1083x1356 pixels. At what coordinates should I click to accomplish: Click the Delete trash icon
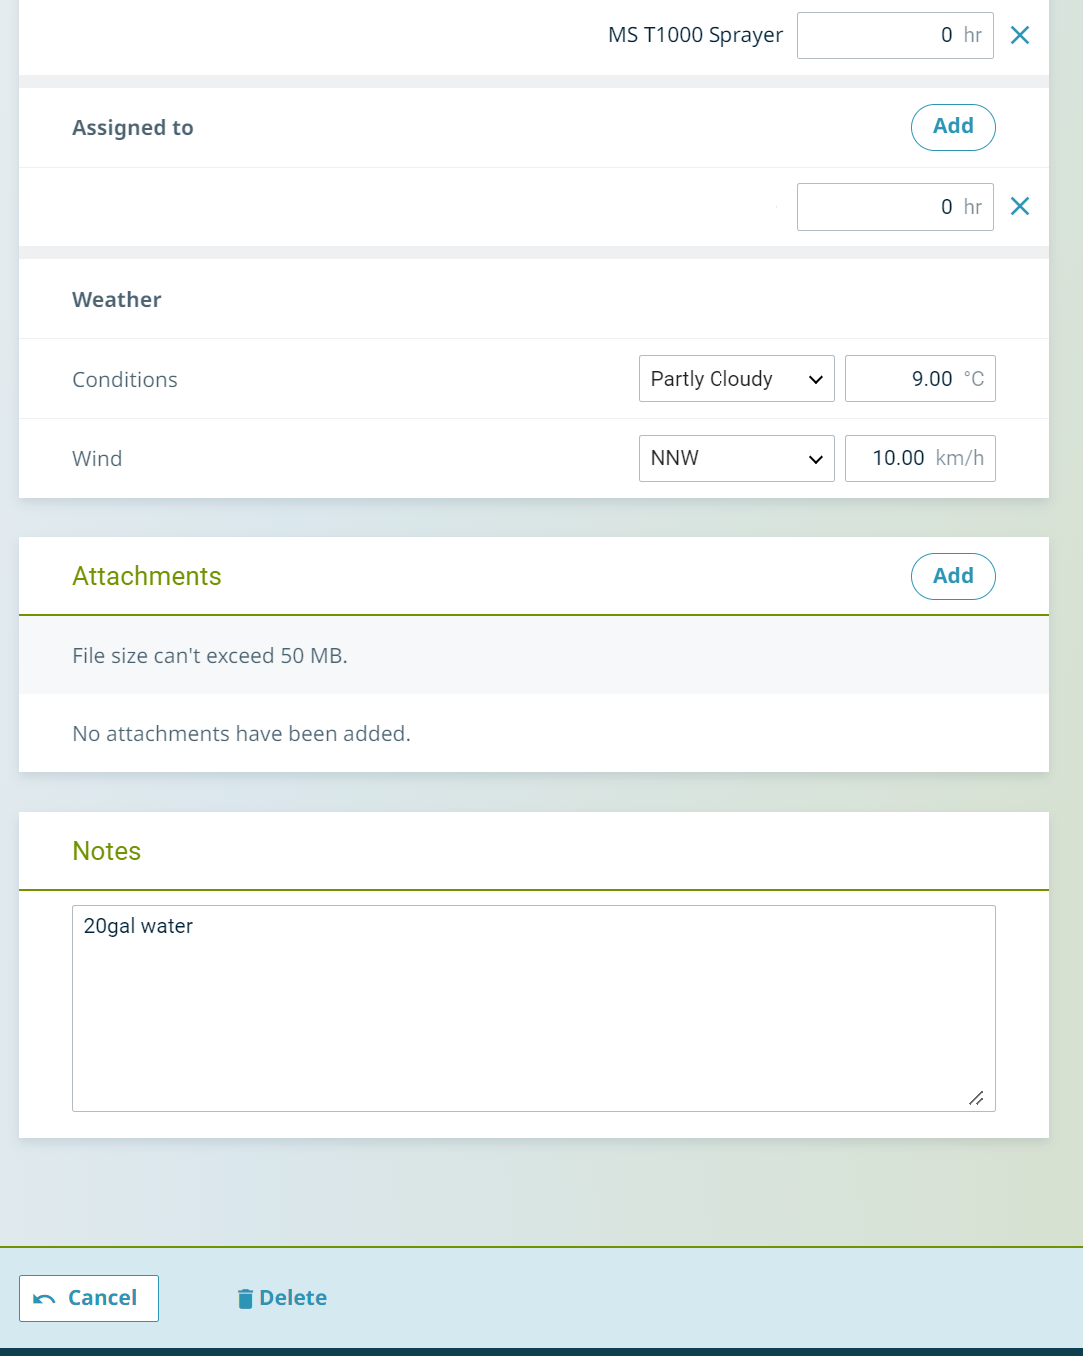[245, 1299]
